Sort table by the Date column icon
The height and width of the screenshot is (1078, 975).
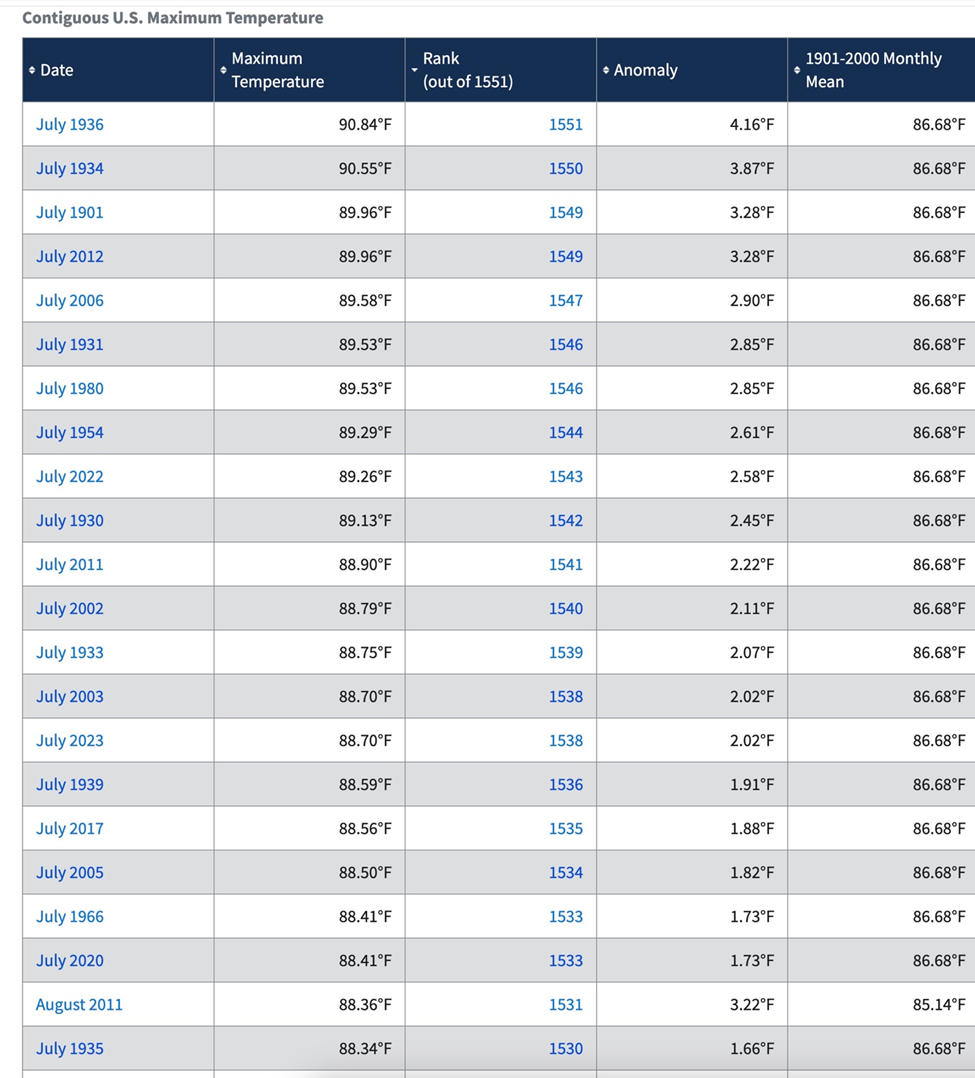[x=32, y=70]
